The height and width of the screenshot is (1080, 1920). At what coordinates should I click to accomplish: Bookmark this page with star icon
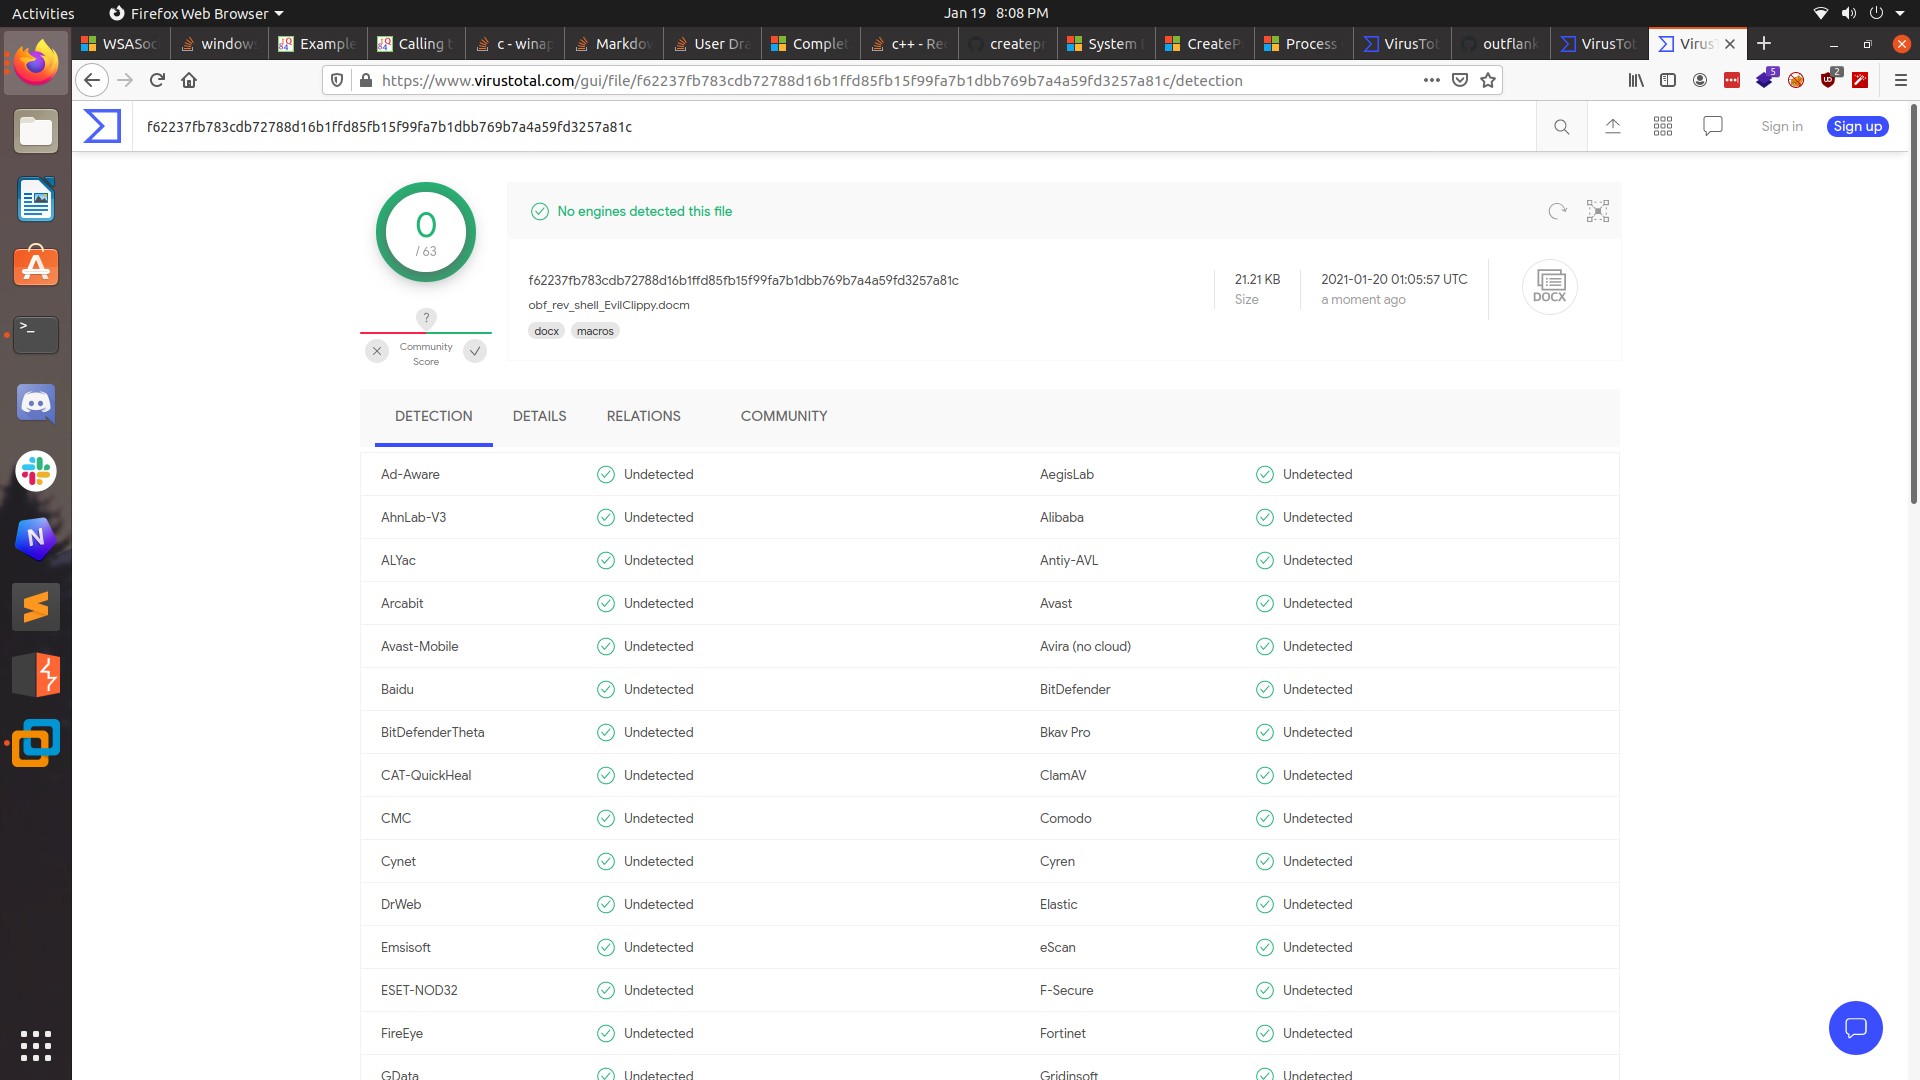(x=1488, y=80)
